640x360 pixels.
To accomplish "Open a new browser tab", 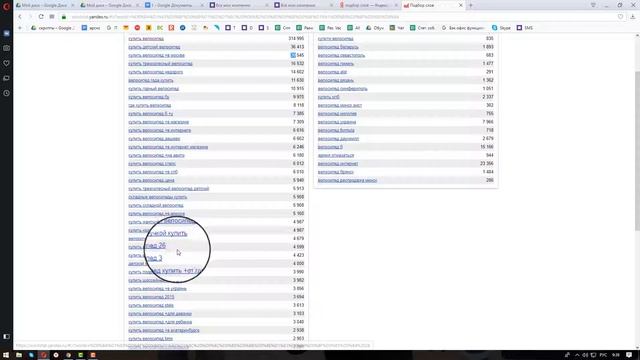I will pyautogui.click(x=471, y=5).
